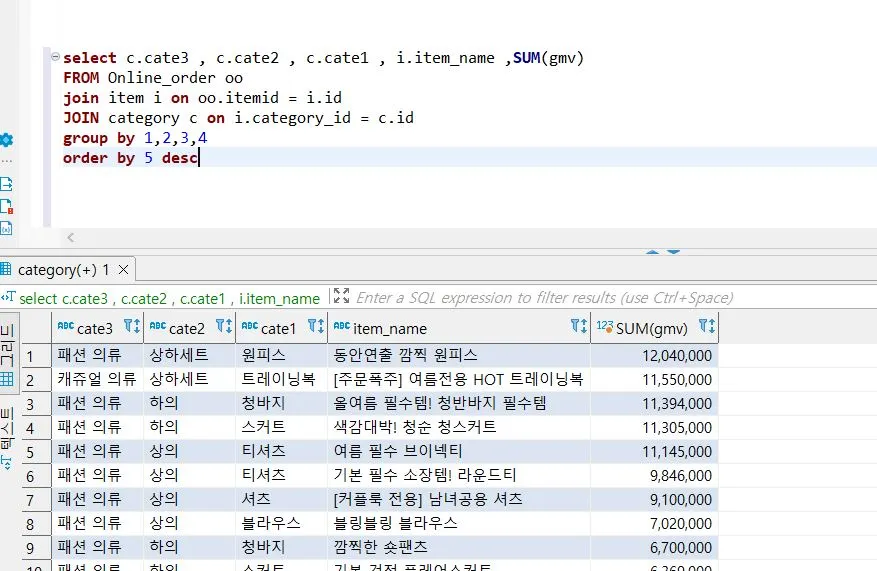877x571 pixels.
Task: Close the category(+) 1 result tab
Action: pyautogui.click(x=124, y=270)
